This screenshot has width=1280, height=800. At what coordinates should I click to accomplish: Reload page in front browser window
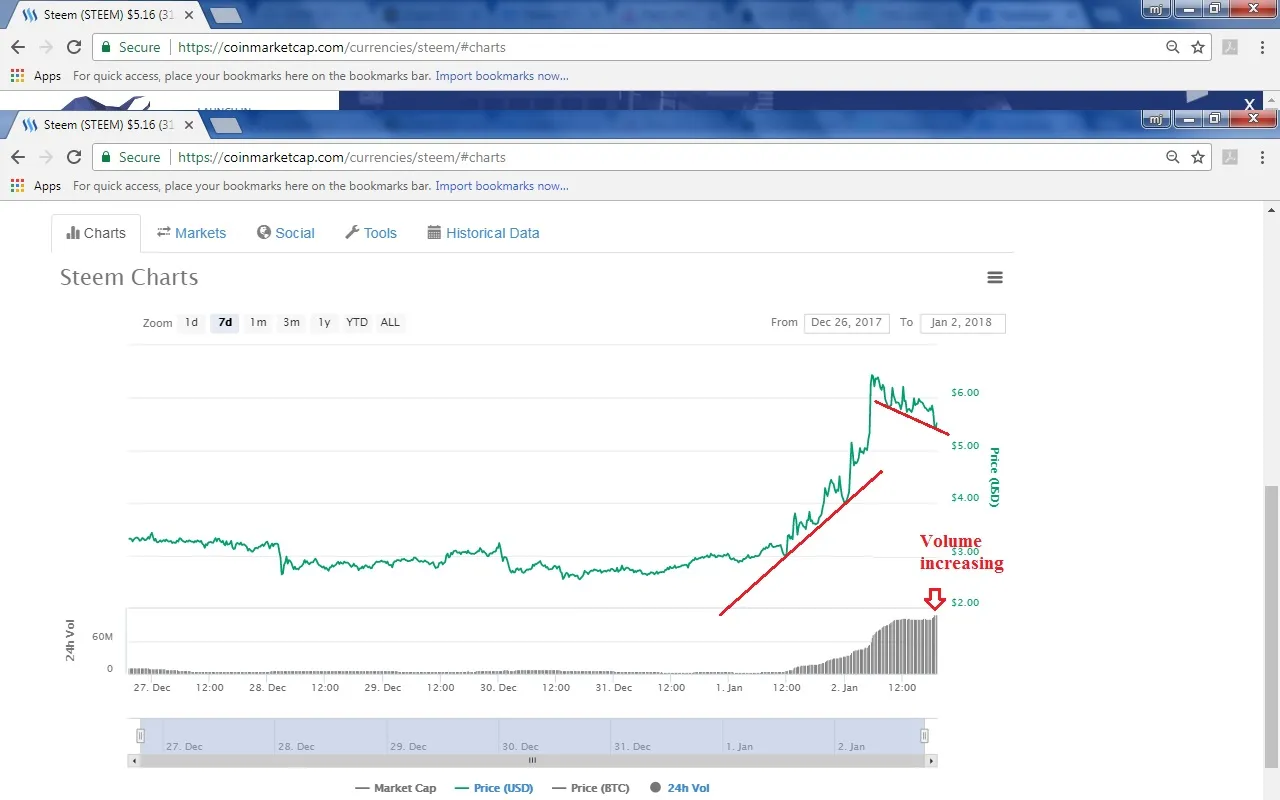click(74, 157)
